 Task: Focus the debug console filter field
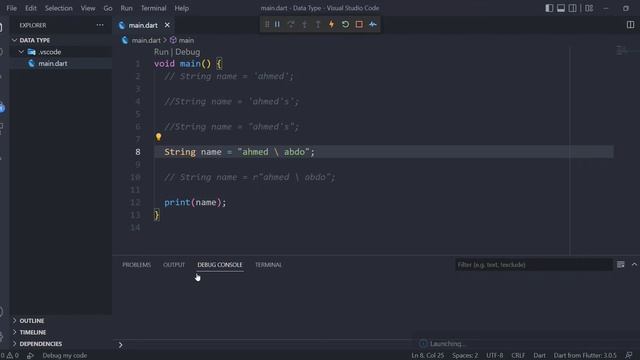pyautogui.click(x=533, y=265)
